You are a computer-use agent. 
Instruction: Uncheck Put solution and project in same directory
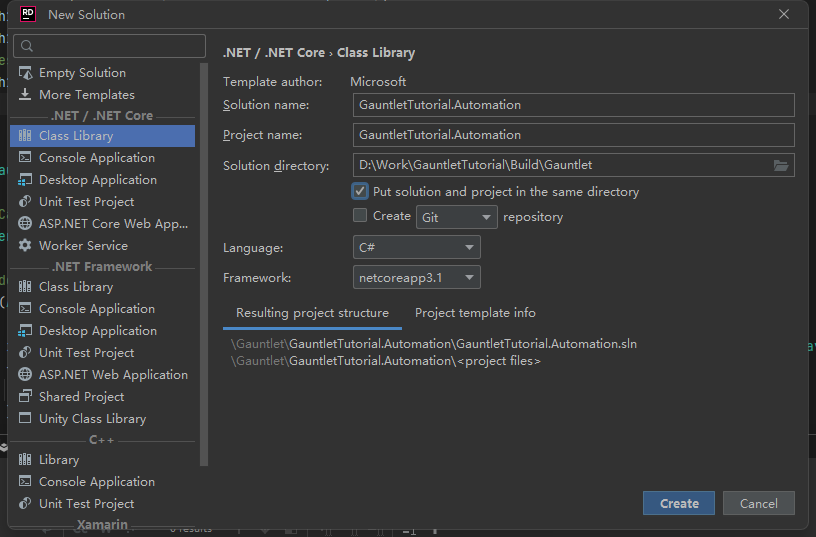[360, 191]
